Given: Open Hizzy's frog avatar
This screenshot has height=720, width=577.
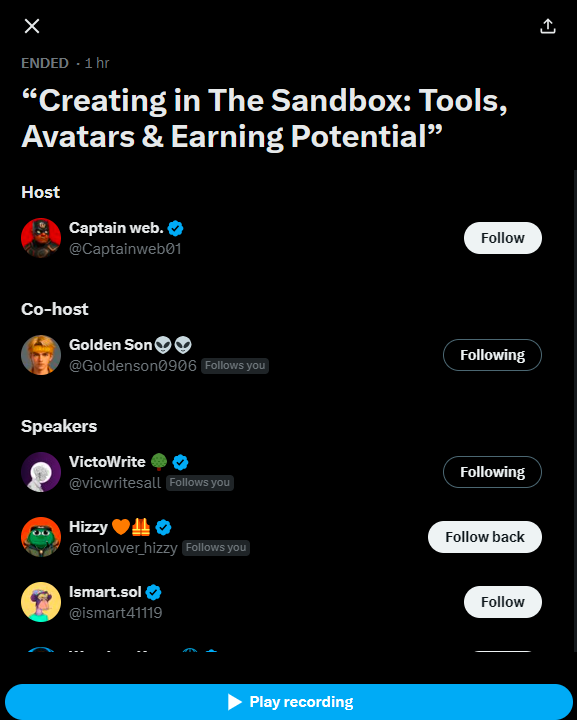Looking at the screenshot, I should coord(41,537).
